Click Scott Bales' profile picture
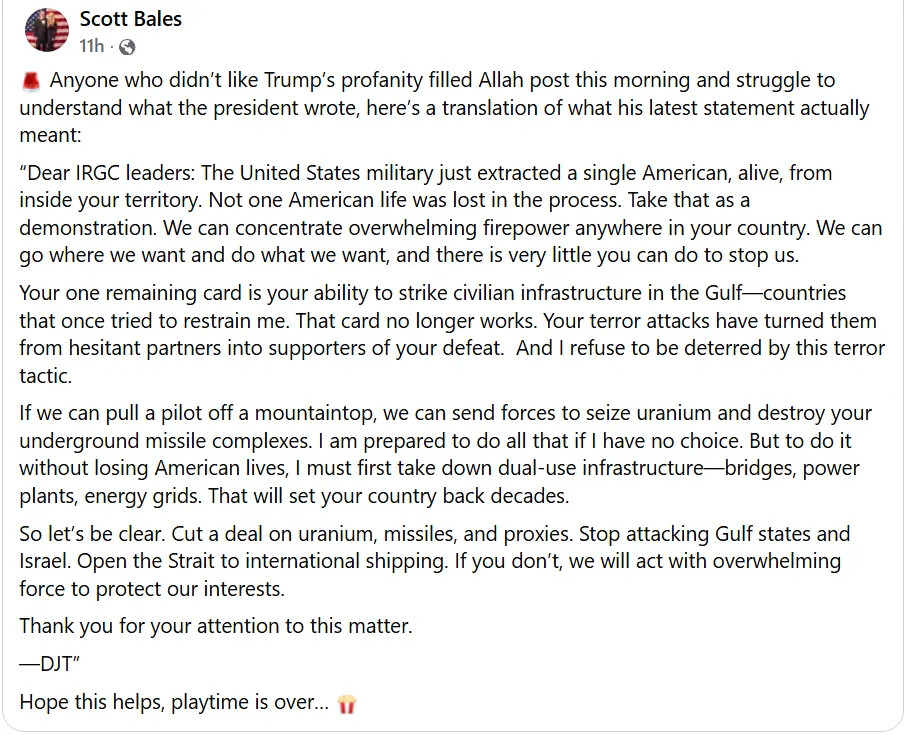Image resolution: width=904 pixels, height=736 pixels. pyautogui.click(x=46, y=30)
